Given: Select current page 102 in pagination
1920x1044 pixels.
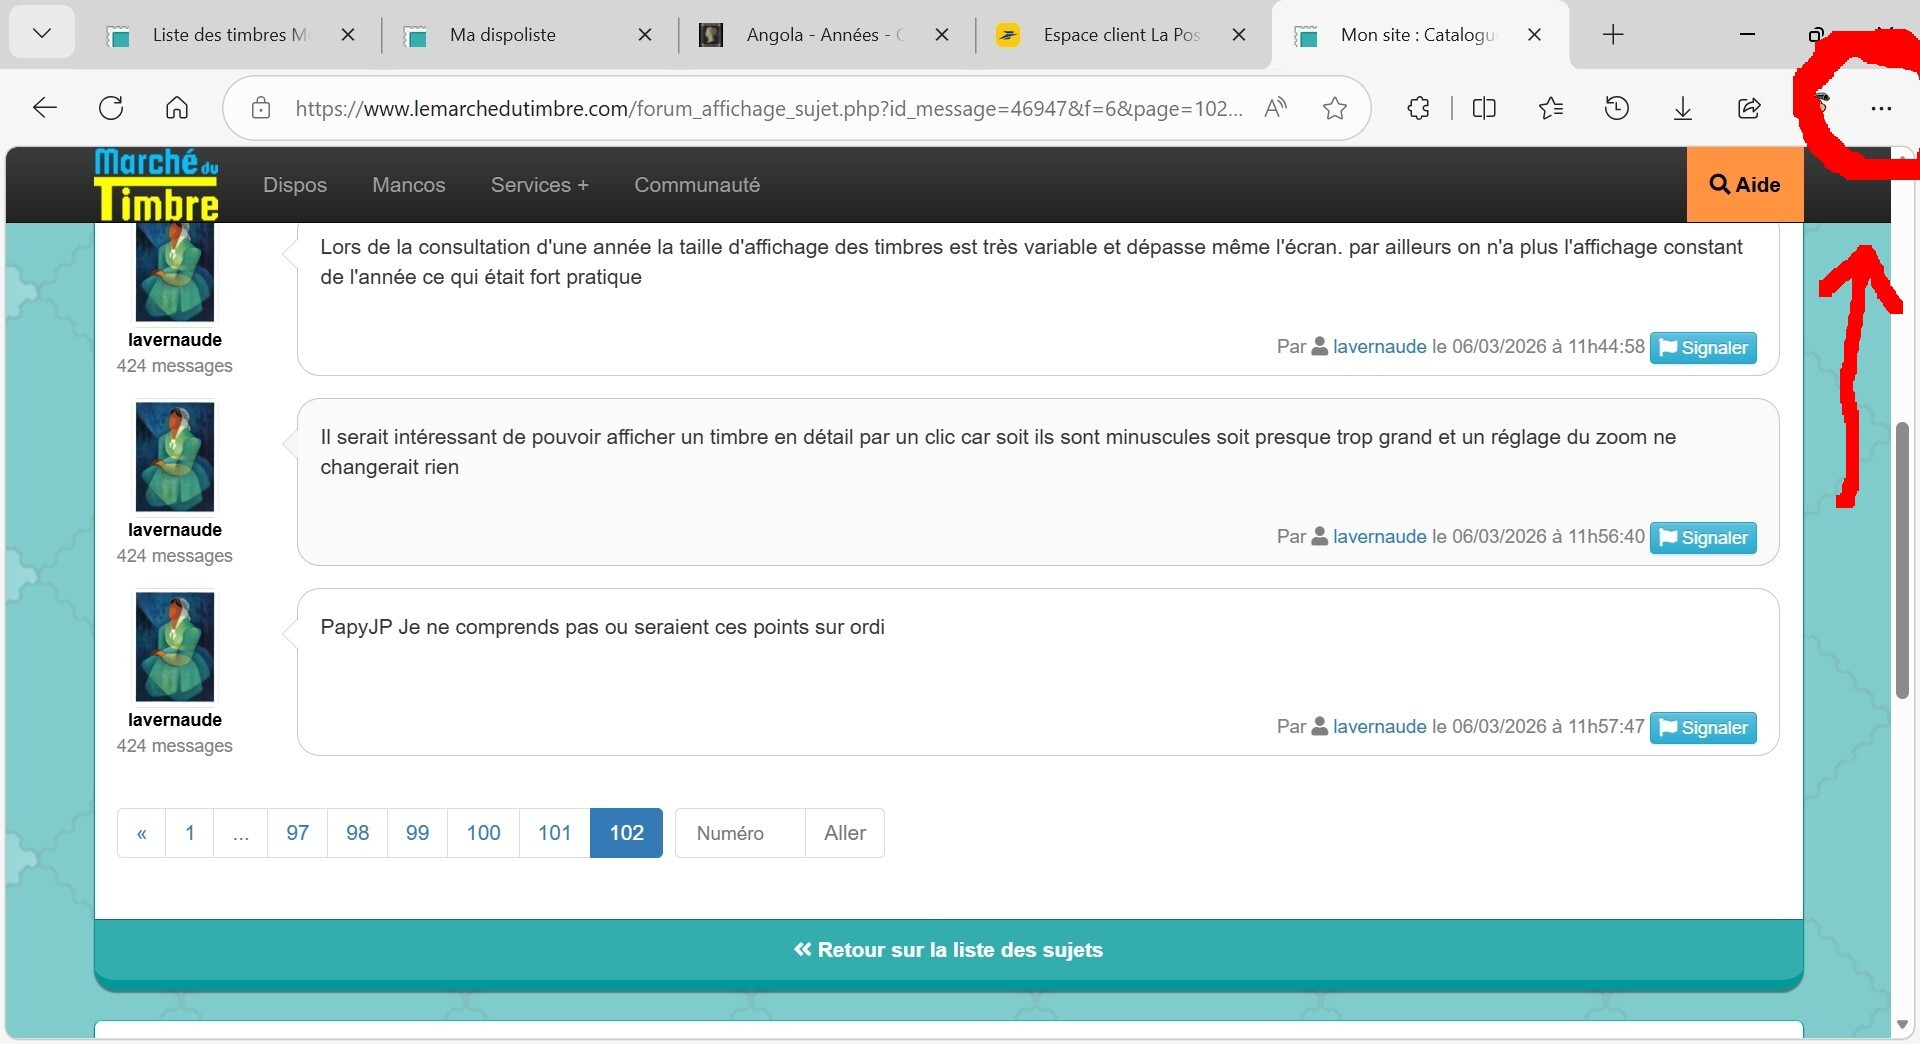Looking at the screenshot, I should pos(627,833).
